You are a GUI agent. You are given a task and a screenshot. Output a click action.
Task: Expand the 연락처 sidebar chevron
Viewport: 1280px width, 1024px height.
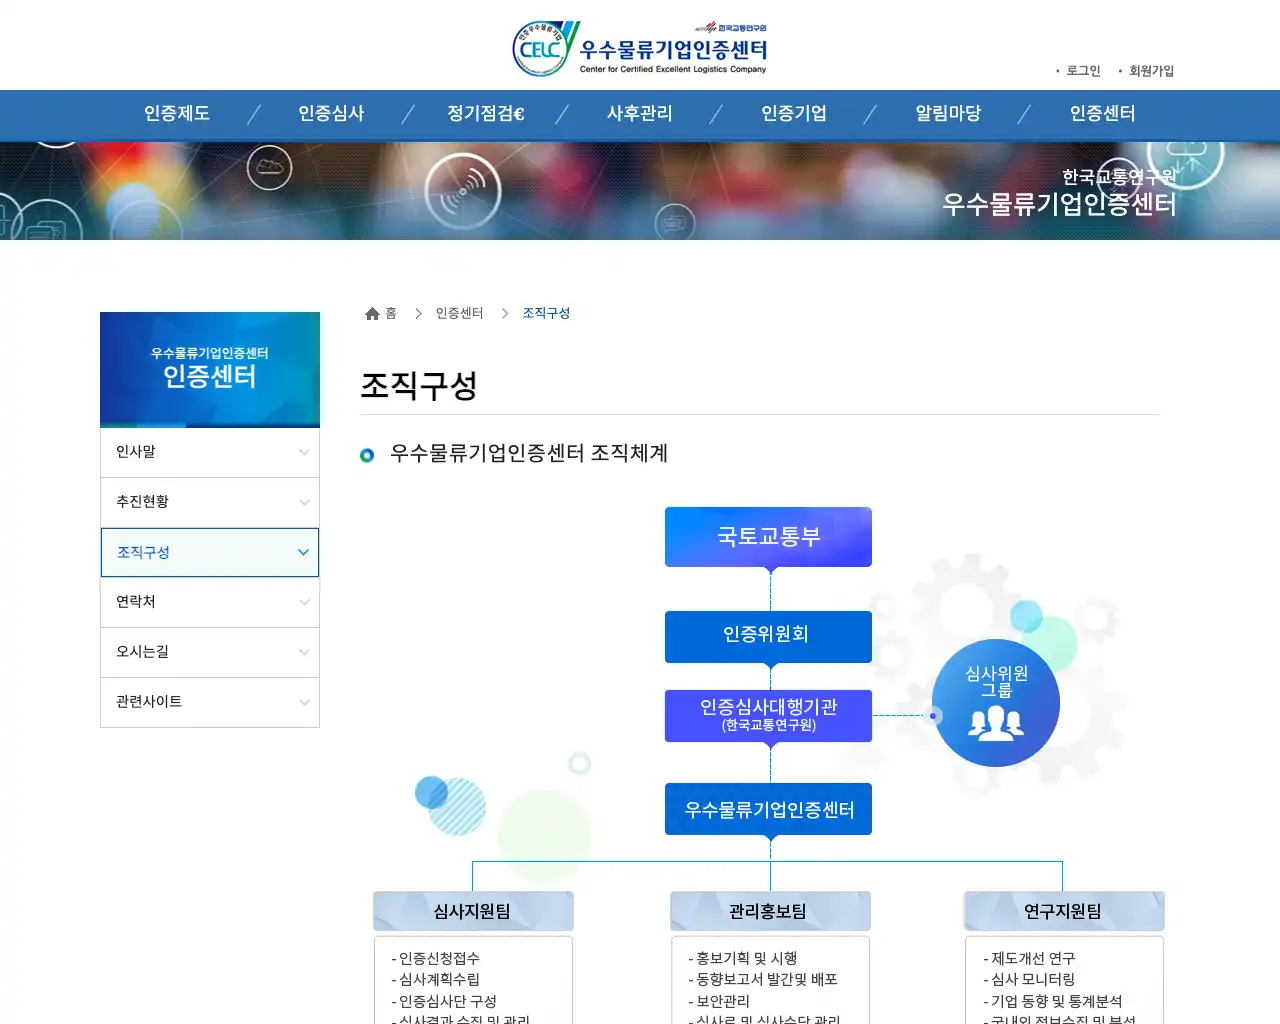pos(304,602)
